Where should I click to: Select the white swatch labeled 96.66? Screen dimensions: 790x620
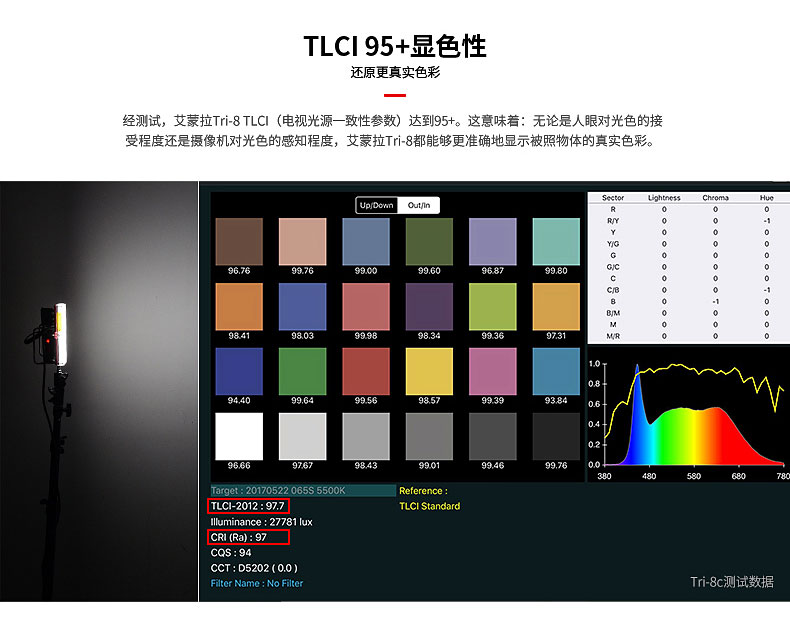239,435
